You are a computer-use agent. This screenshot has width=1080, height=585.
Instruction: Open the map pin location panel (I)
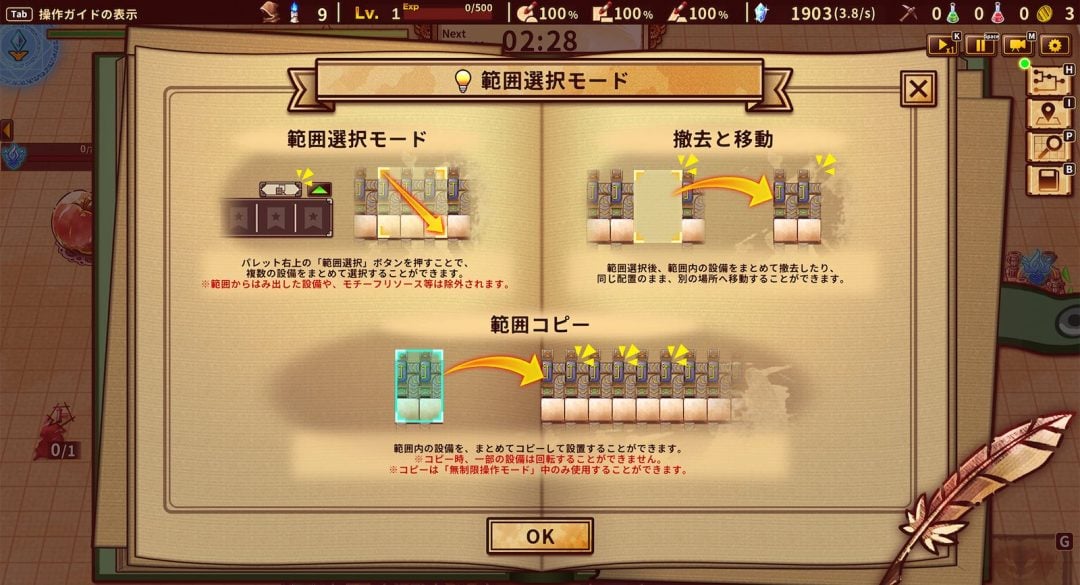pos(1048,113)
